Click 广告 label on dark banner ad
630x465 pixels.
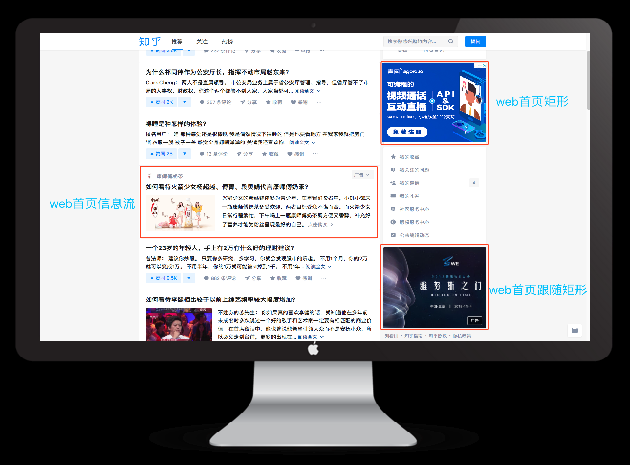tap(475, 320)
